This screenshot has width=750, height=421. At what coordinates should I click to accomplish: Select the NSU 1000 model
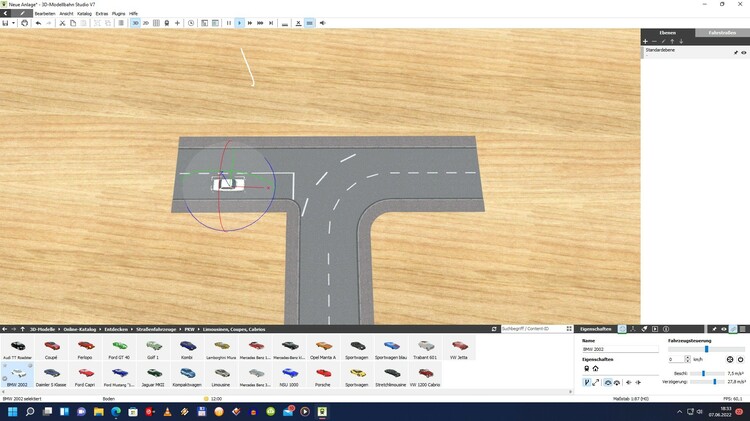click(289, 376)
